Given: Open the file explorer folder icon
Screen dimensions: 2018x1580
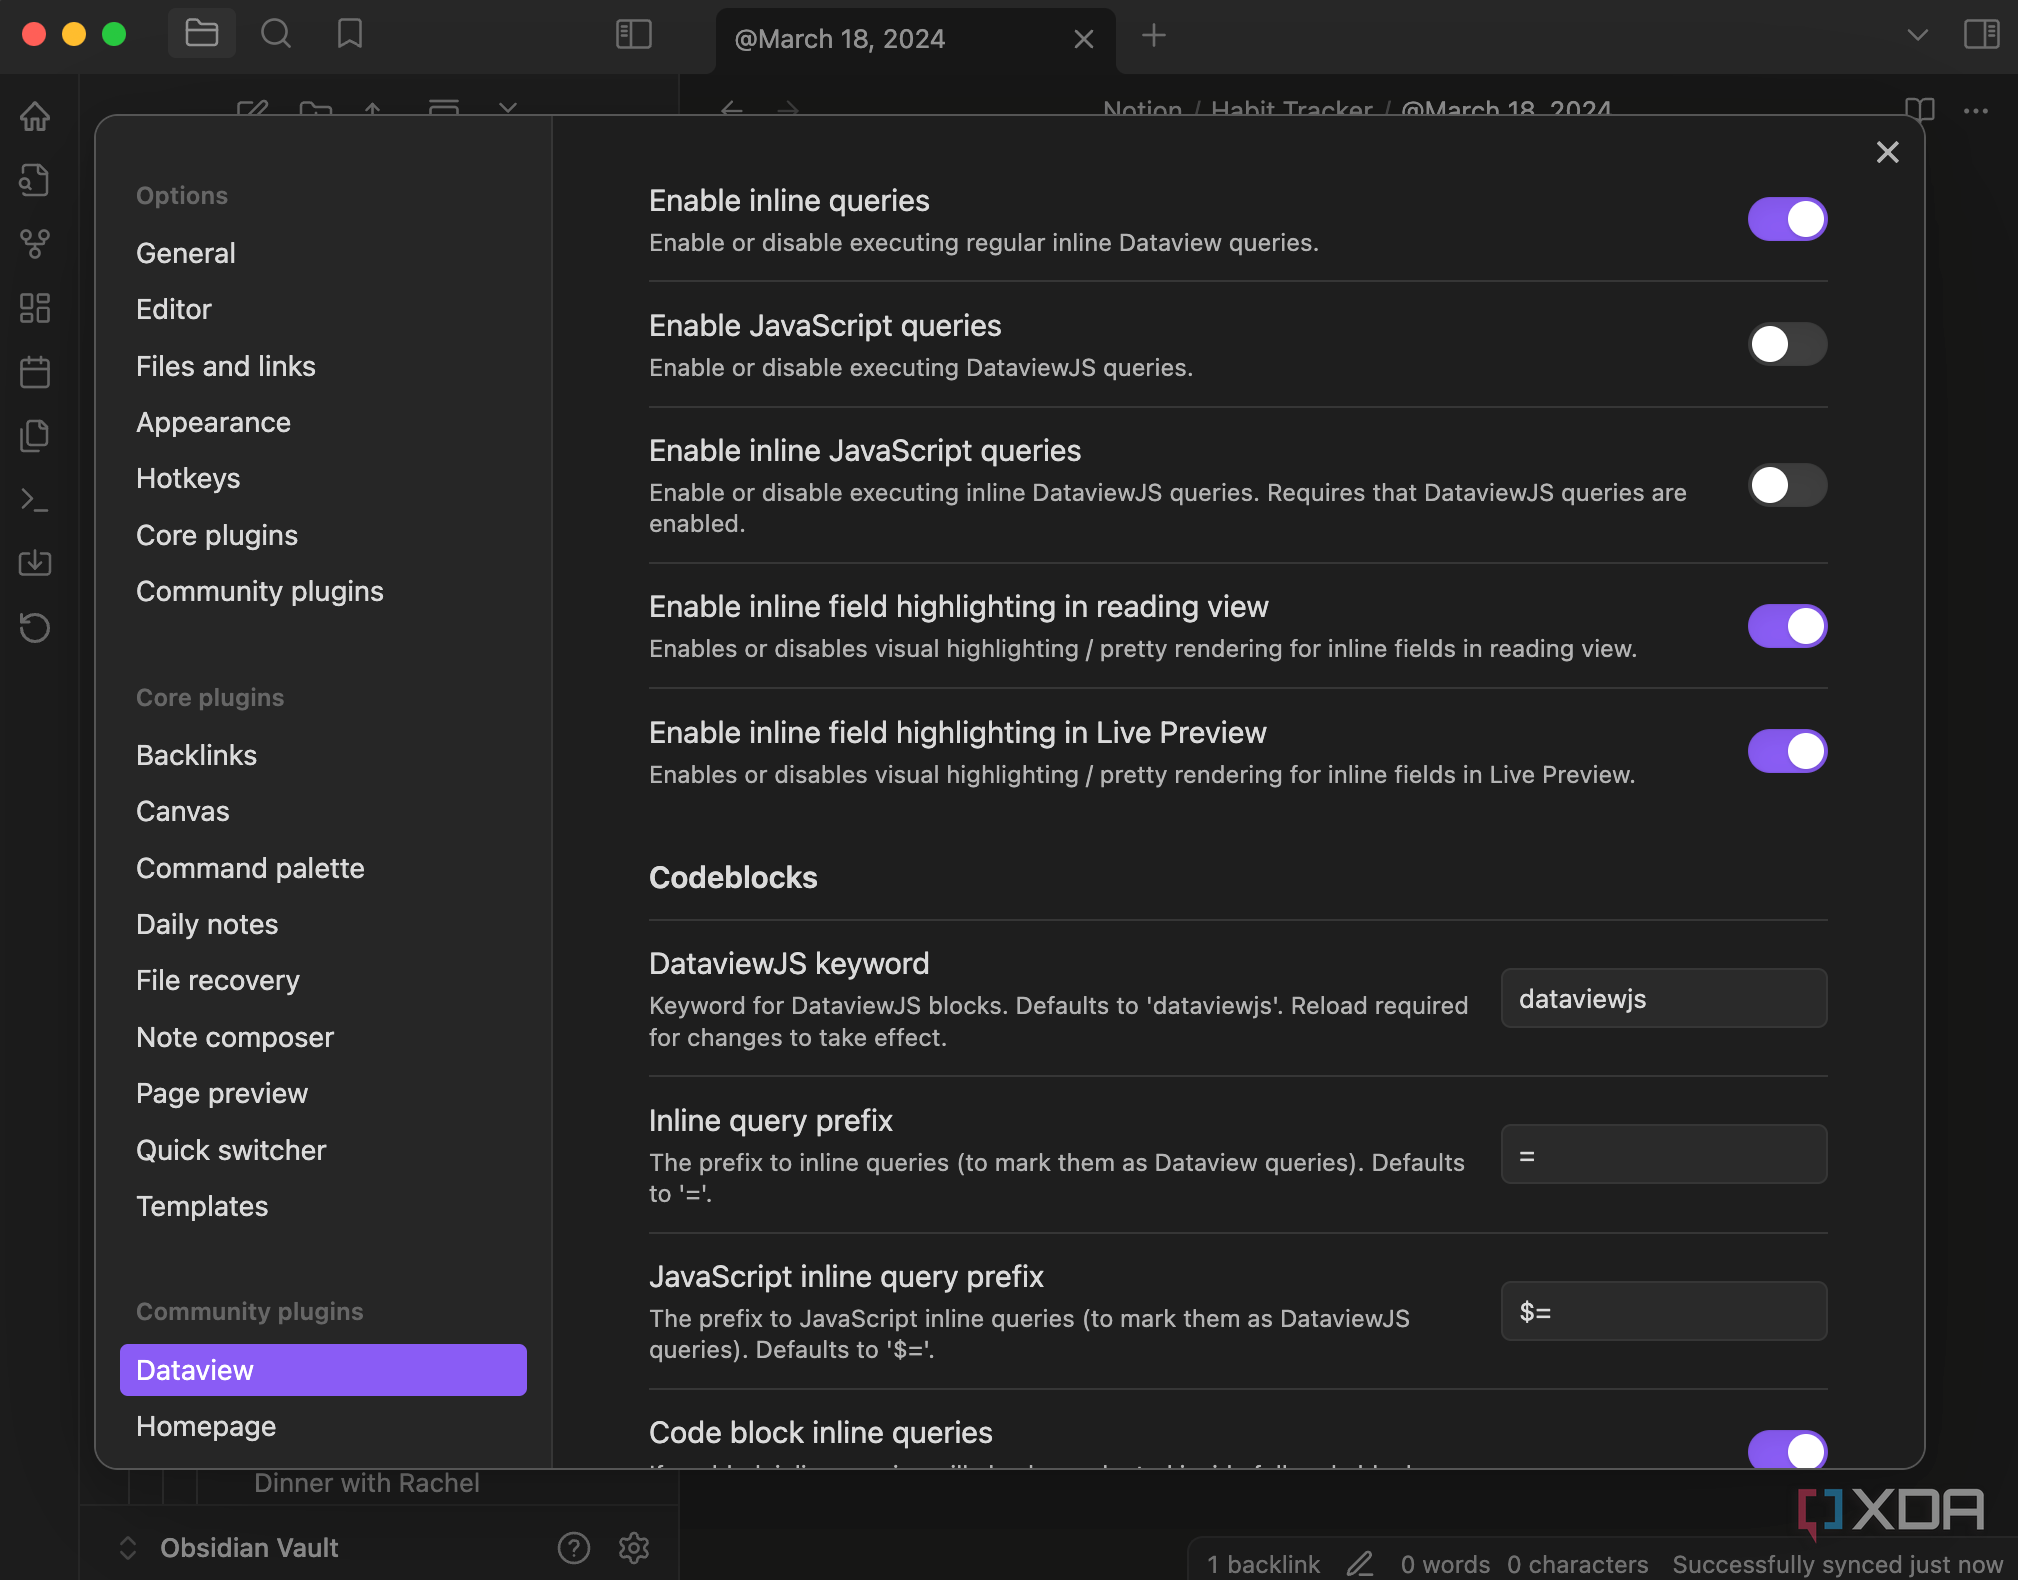Looking at the screenshot, I should [201, 34].
